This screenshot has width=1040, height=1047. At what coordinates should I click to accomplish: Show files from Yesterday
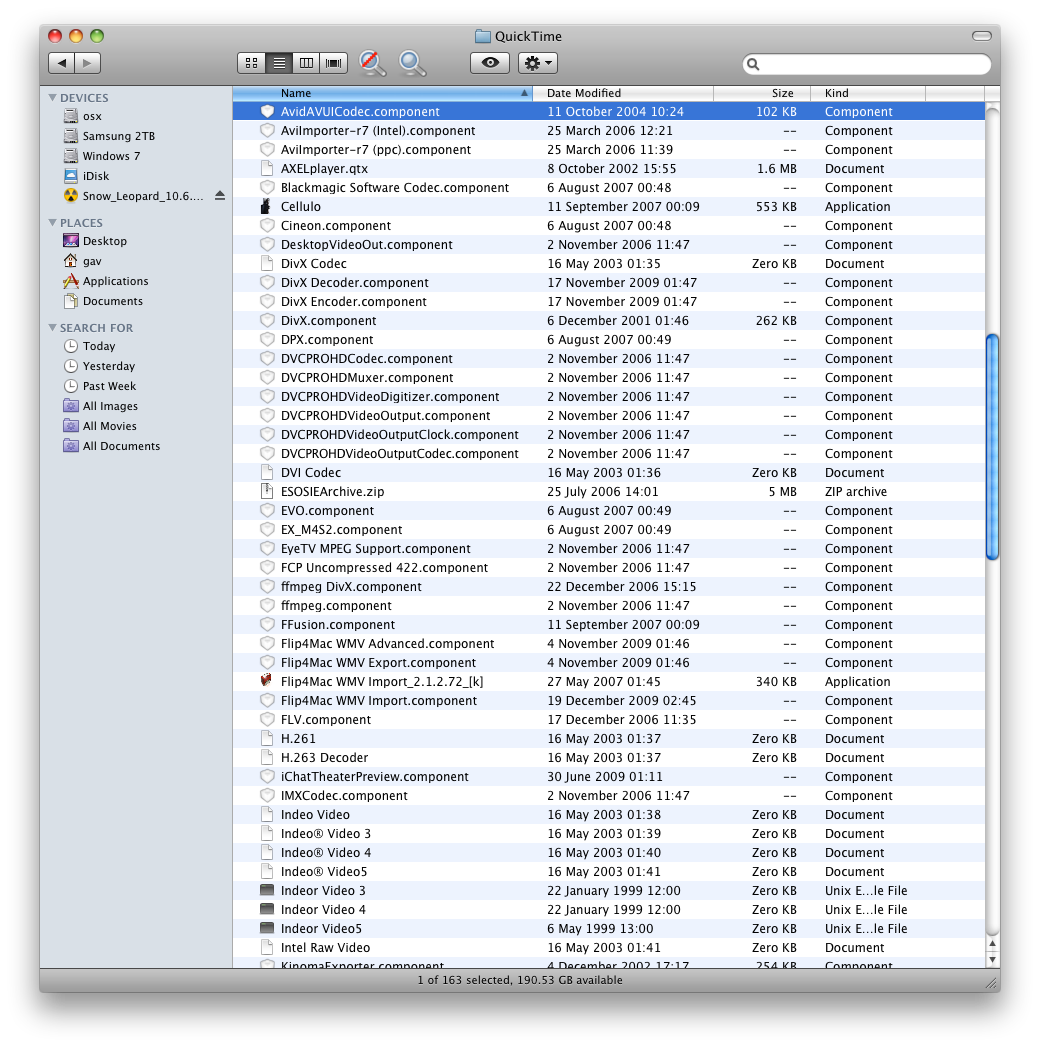pyautogui.click(x=108, y=366)
